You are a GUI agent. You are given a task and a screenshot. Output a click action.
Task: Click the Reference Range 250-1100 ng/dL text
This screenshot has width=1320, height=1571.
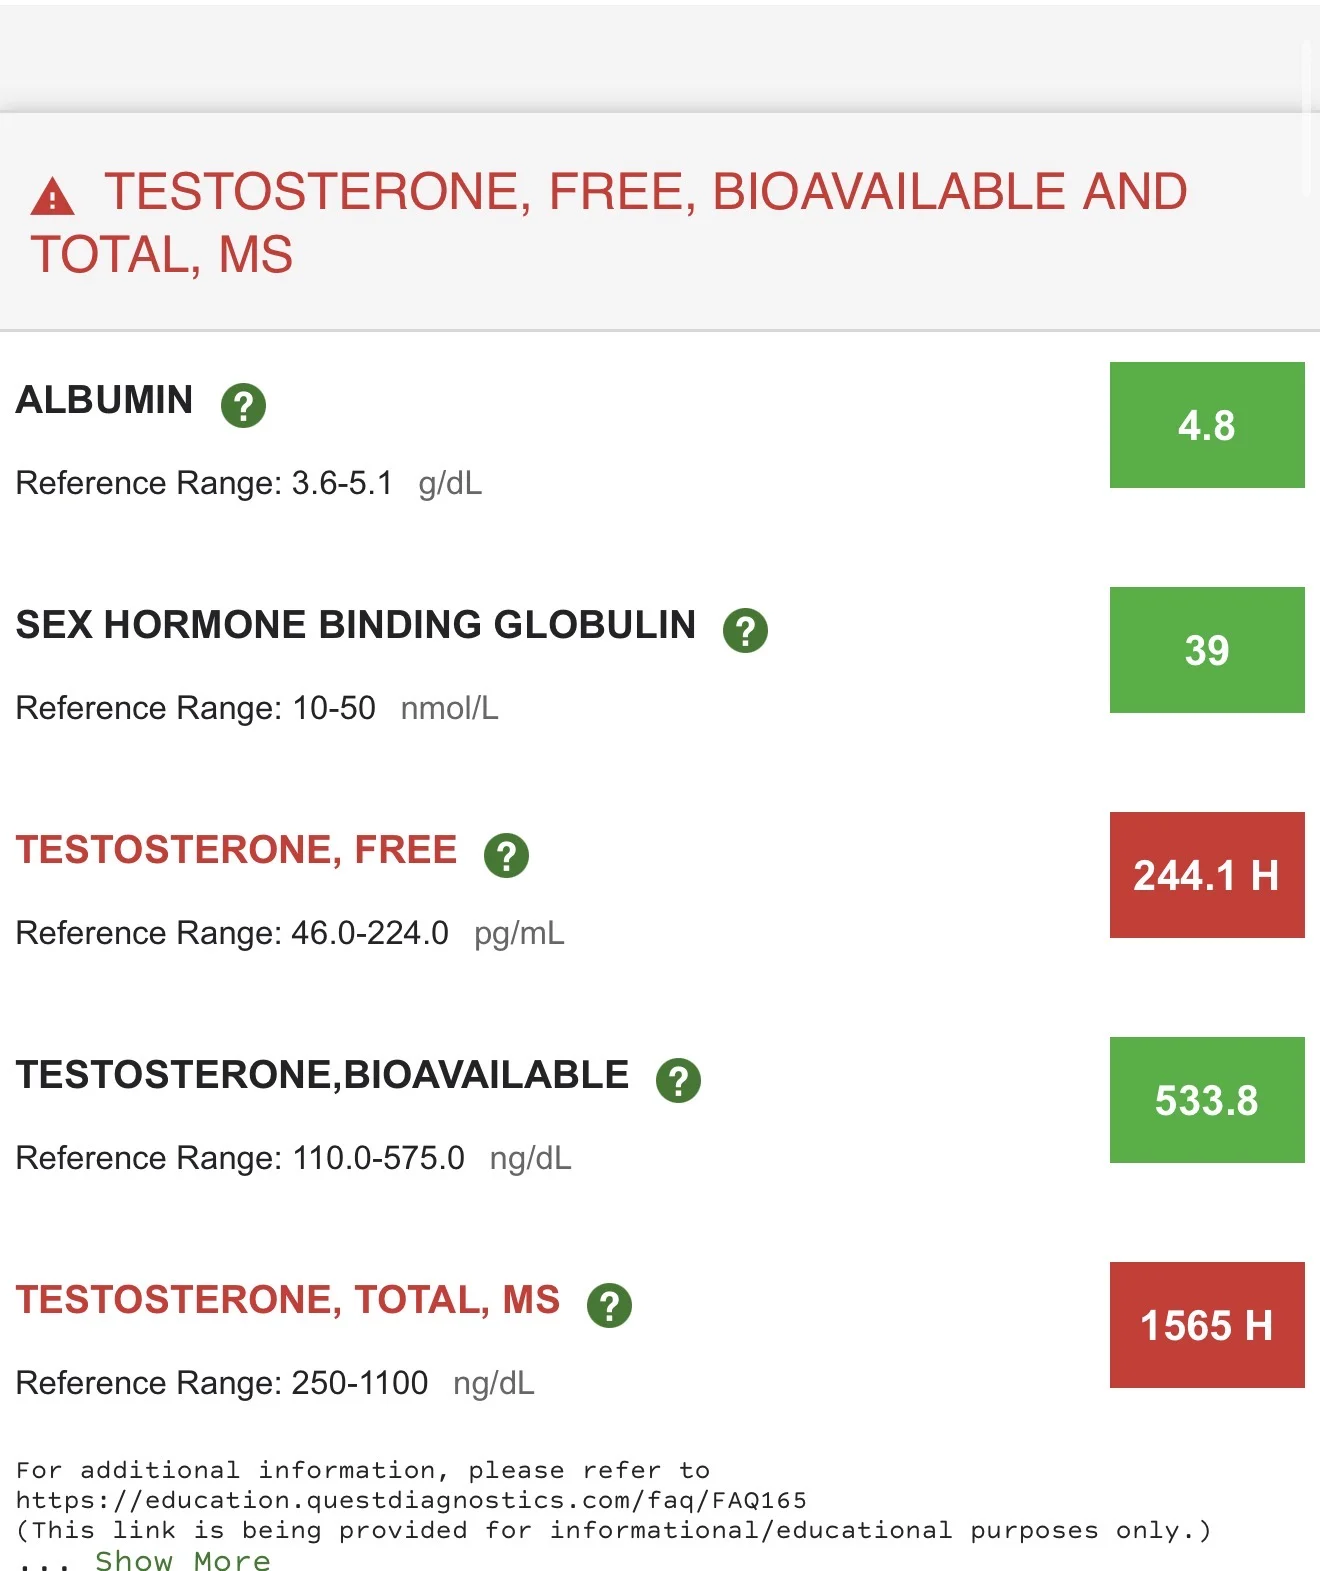275,1383
